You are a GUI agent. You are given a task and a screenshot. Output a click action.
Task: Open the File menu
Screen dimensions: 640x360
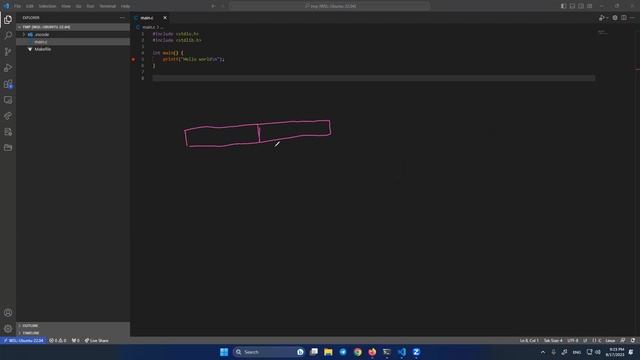(x=17, y=6)
